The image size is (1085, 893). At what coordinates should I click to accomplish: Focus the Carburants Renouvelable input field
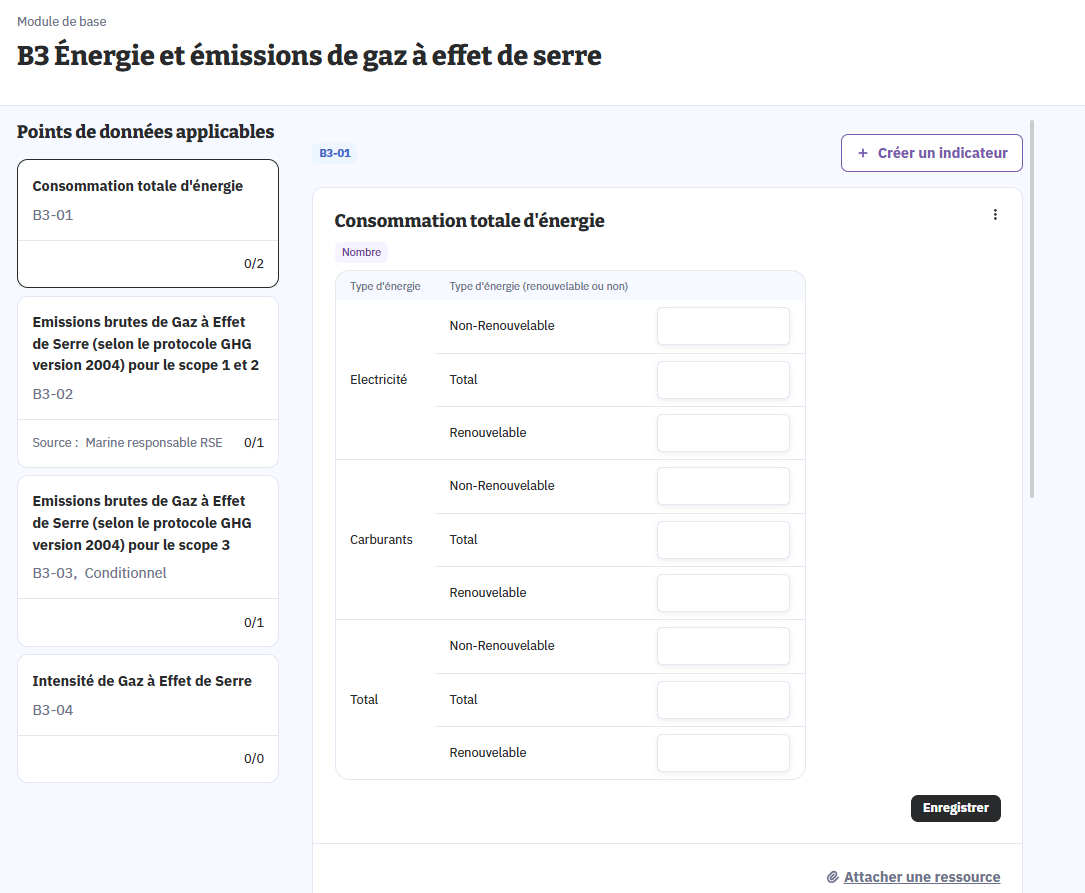[723, 593]
